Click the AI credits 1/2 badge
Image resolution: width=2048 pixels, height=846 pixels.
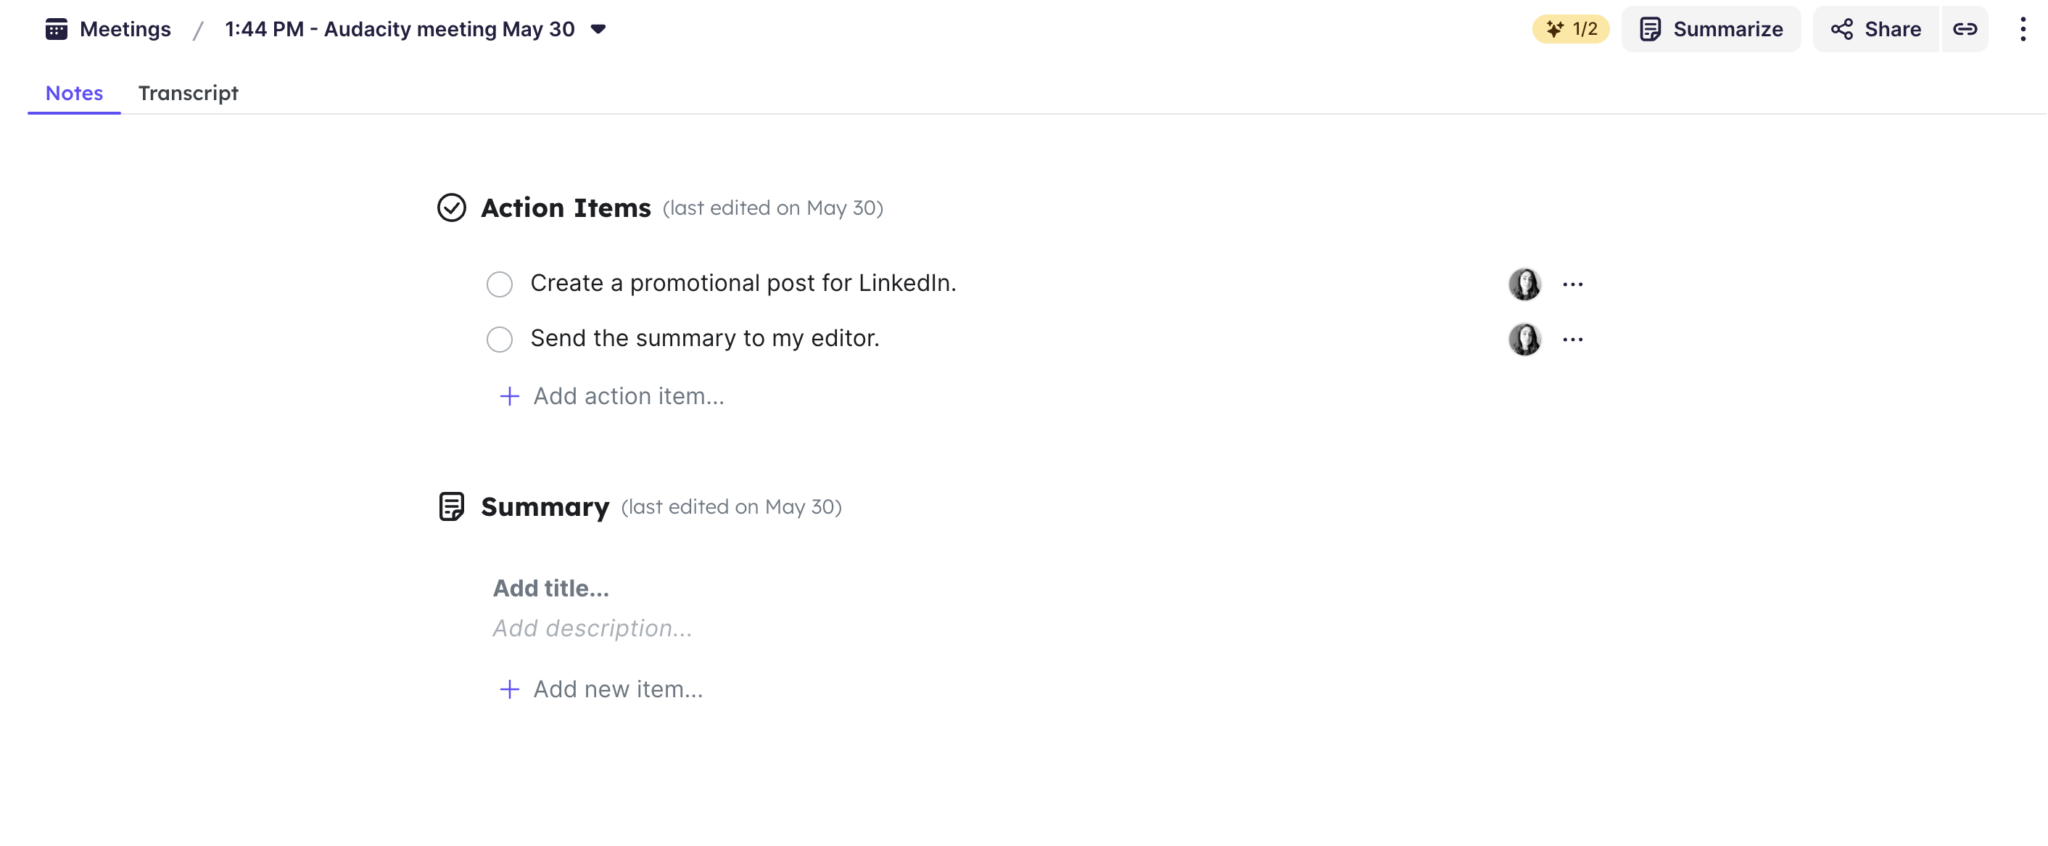point(1571,29)
